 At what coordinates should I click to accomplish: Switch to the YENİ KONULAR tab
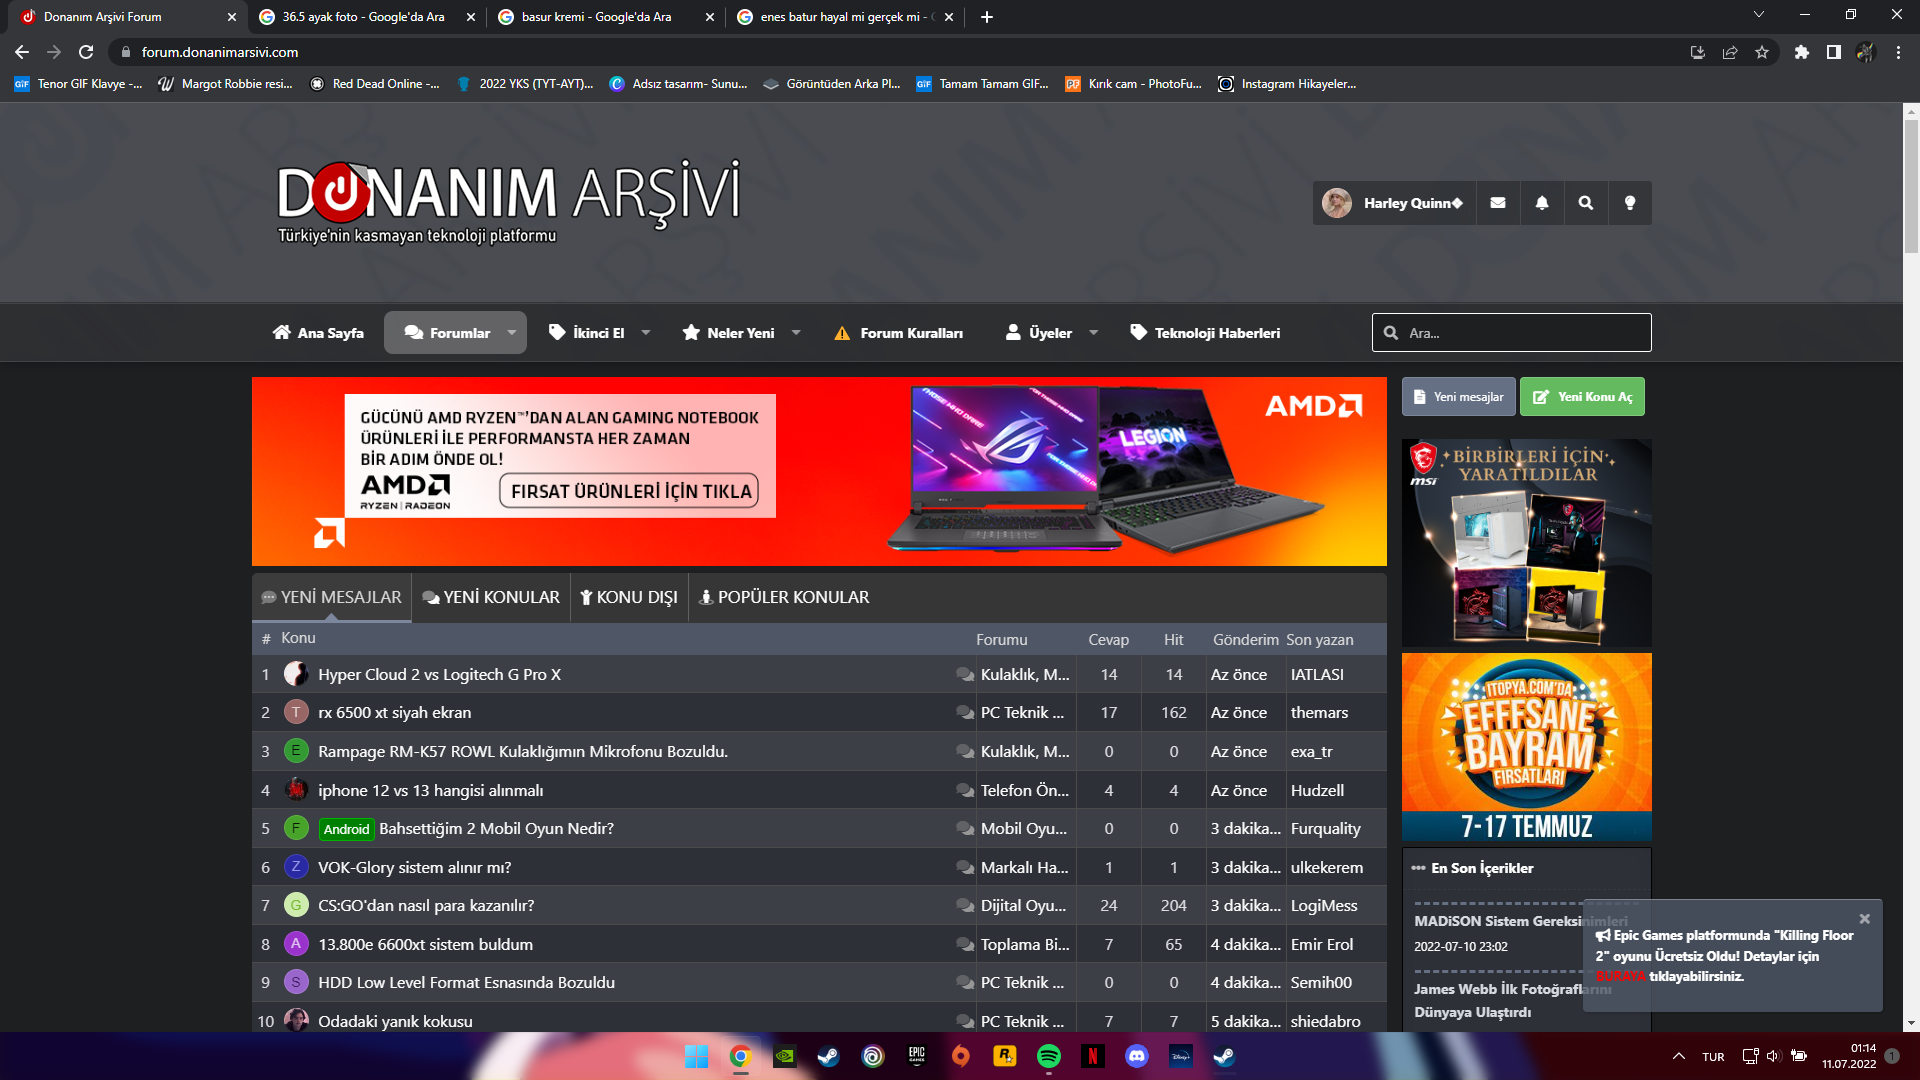tap(491, 597)
